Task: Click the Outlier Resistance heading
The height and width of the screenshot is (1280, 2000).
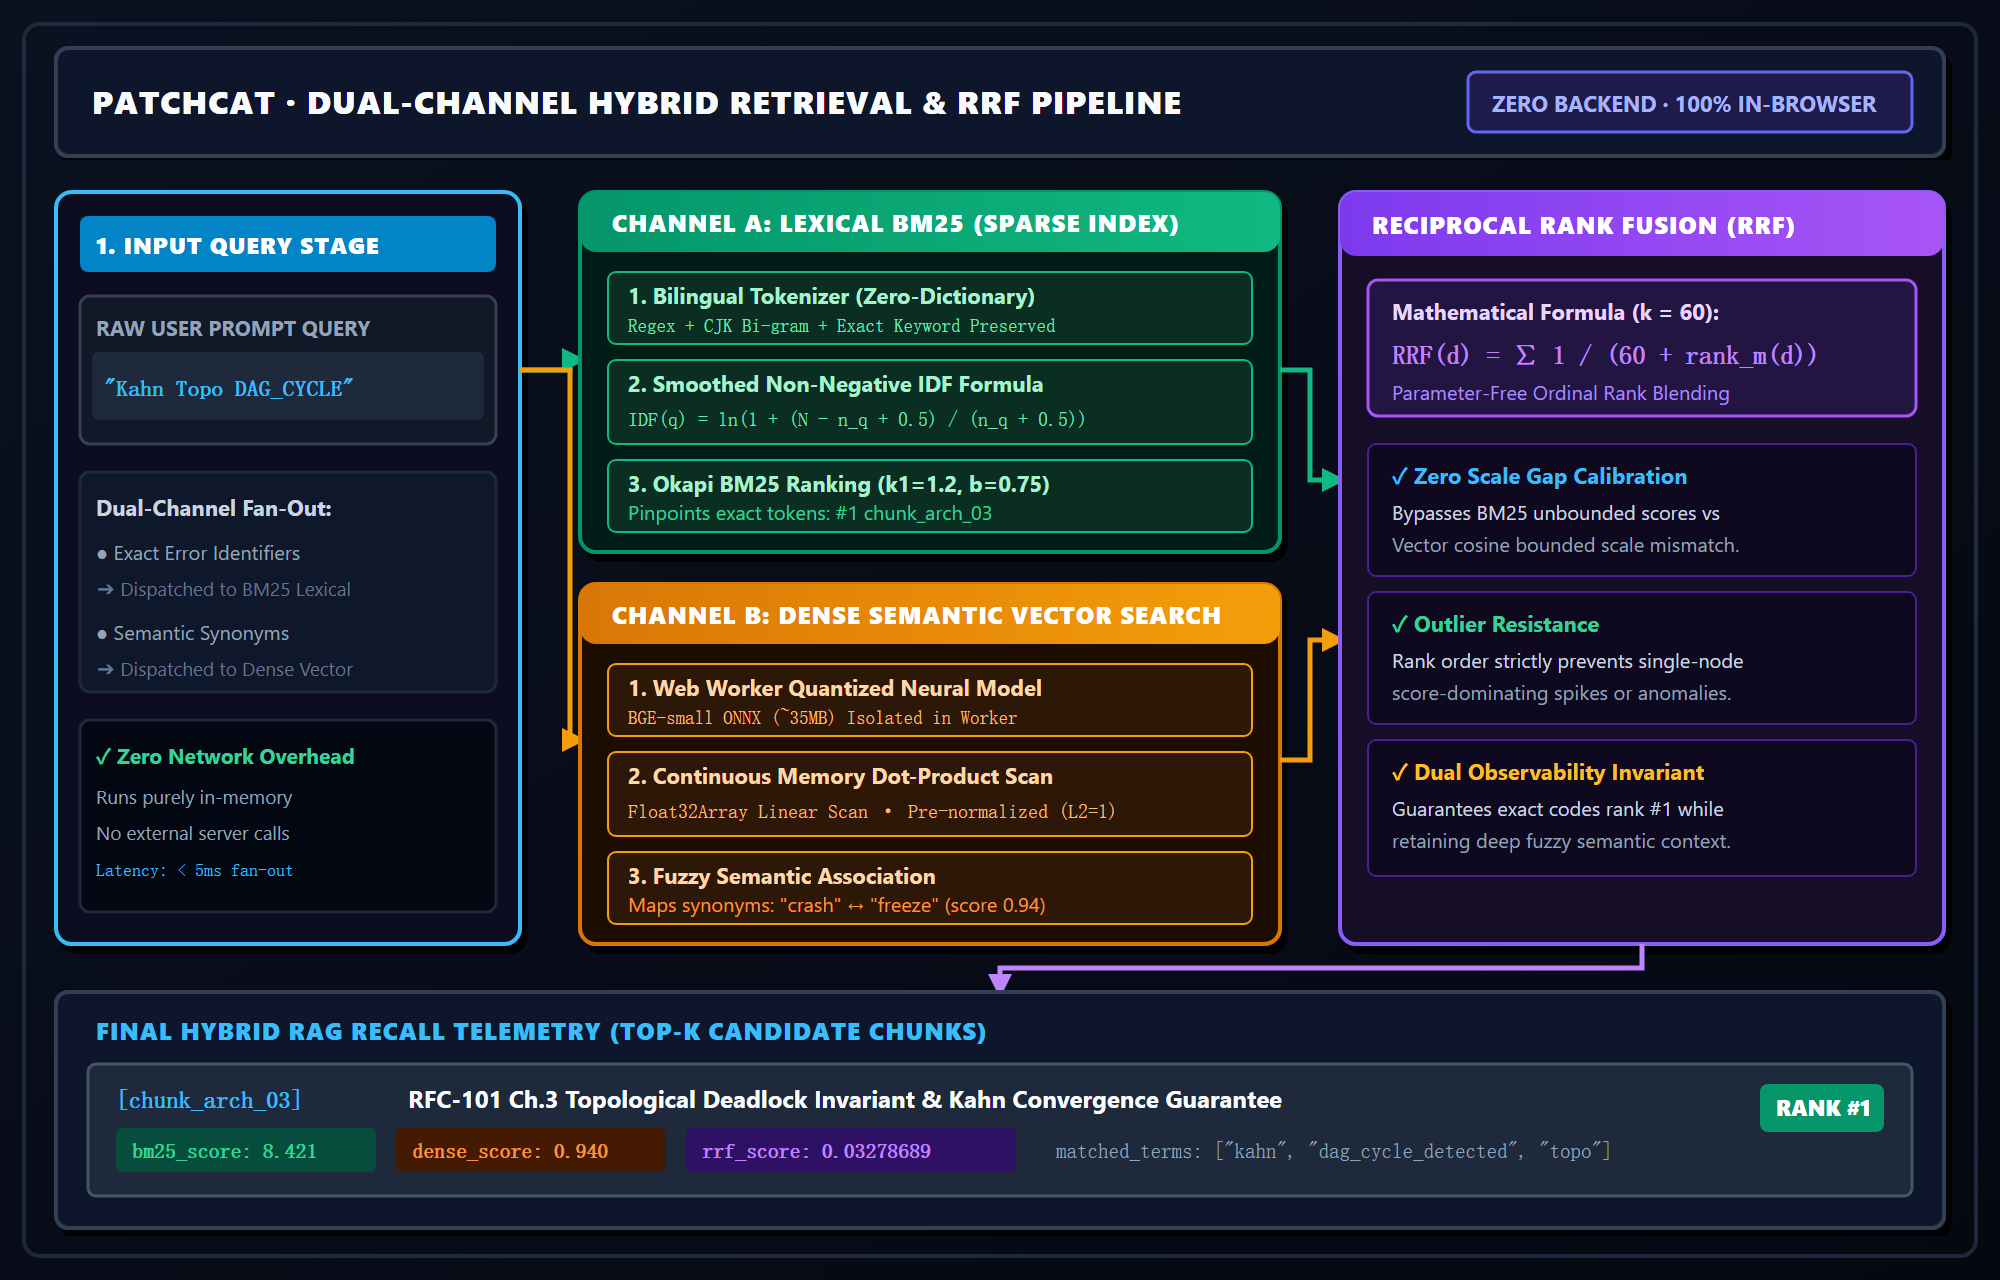Action: 1495,624
